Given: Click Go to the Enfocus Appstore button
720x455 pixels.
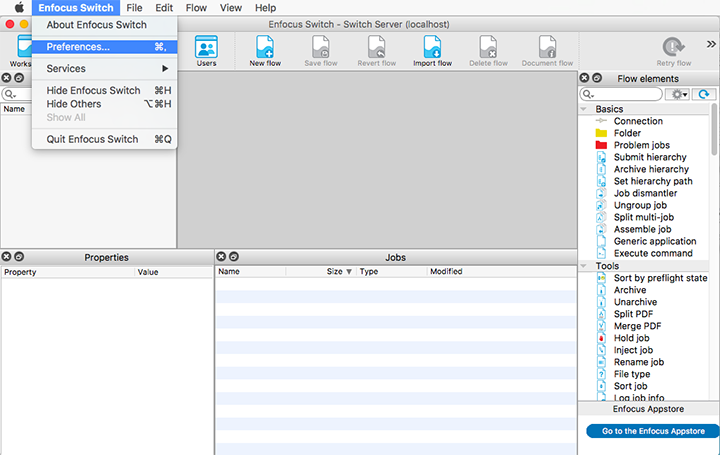Looking at the screenshot, I should point(653,431).
